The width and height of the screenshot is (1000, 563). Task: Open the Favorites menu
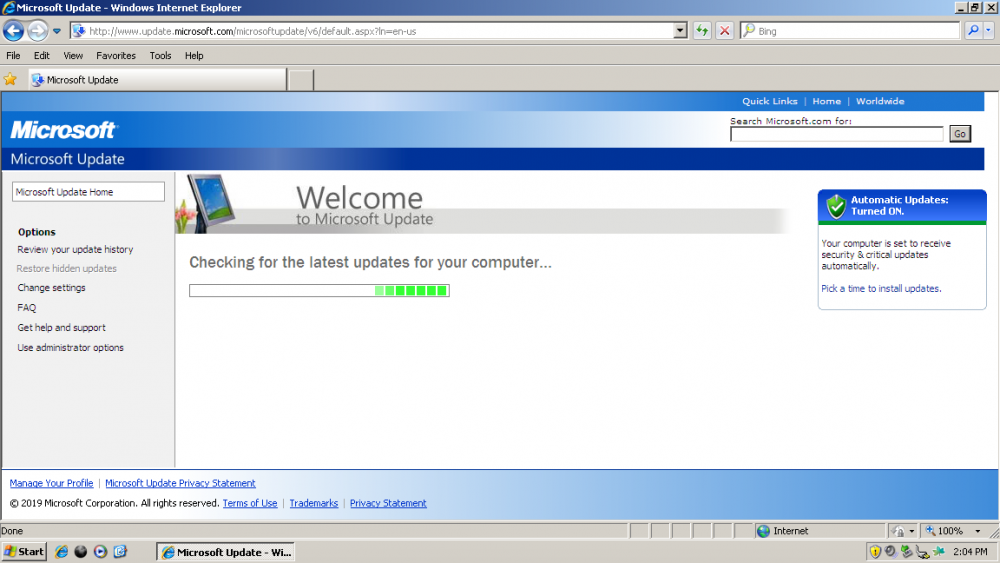click(116, 55)
